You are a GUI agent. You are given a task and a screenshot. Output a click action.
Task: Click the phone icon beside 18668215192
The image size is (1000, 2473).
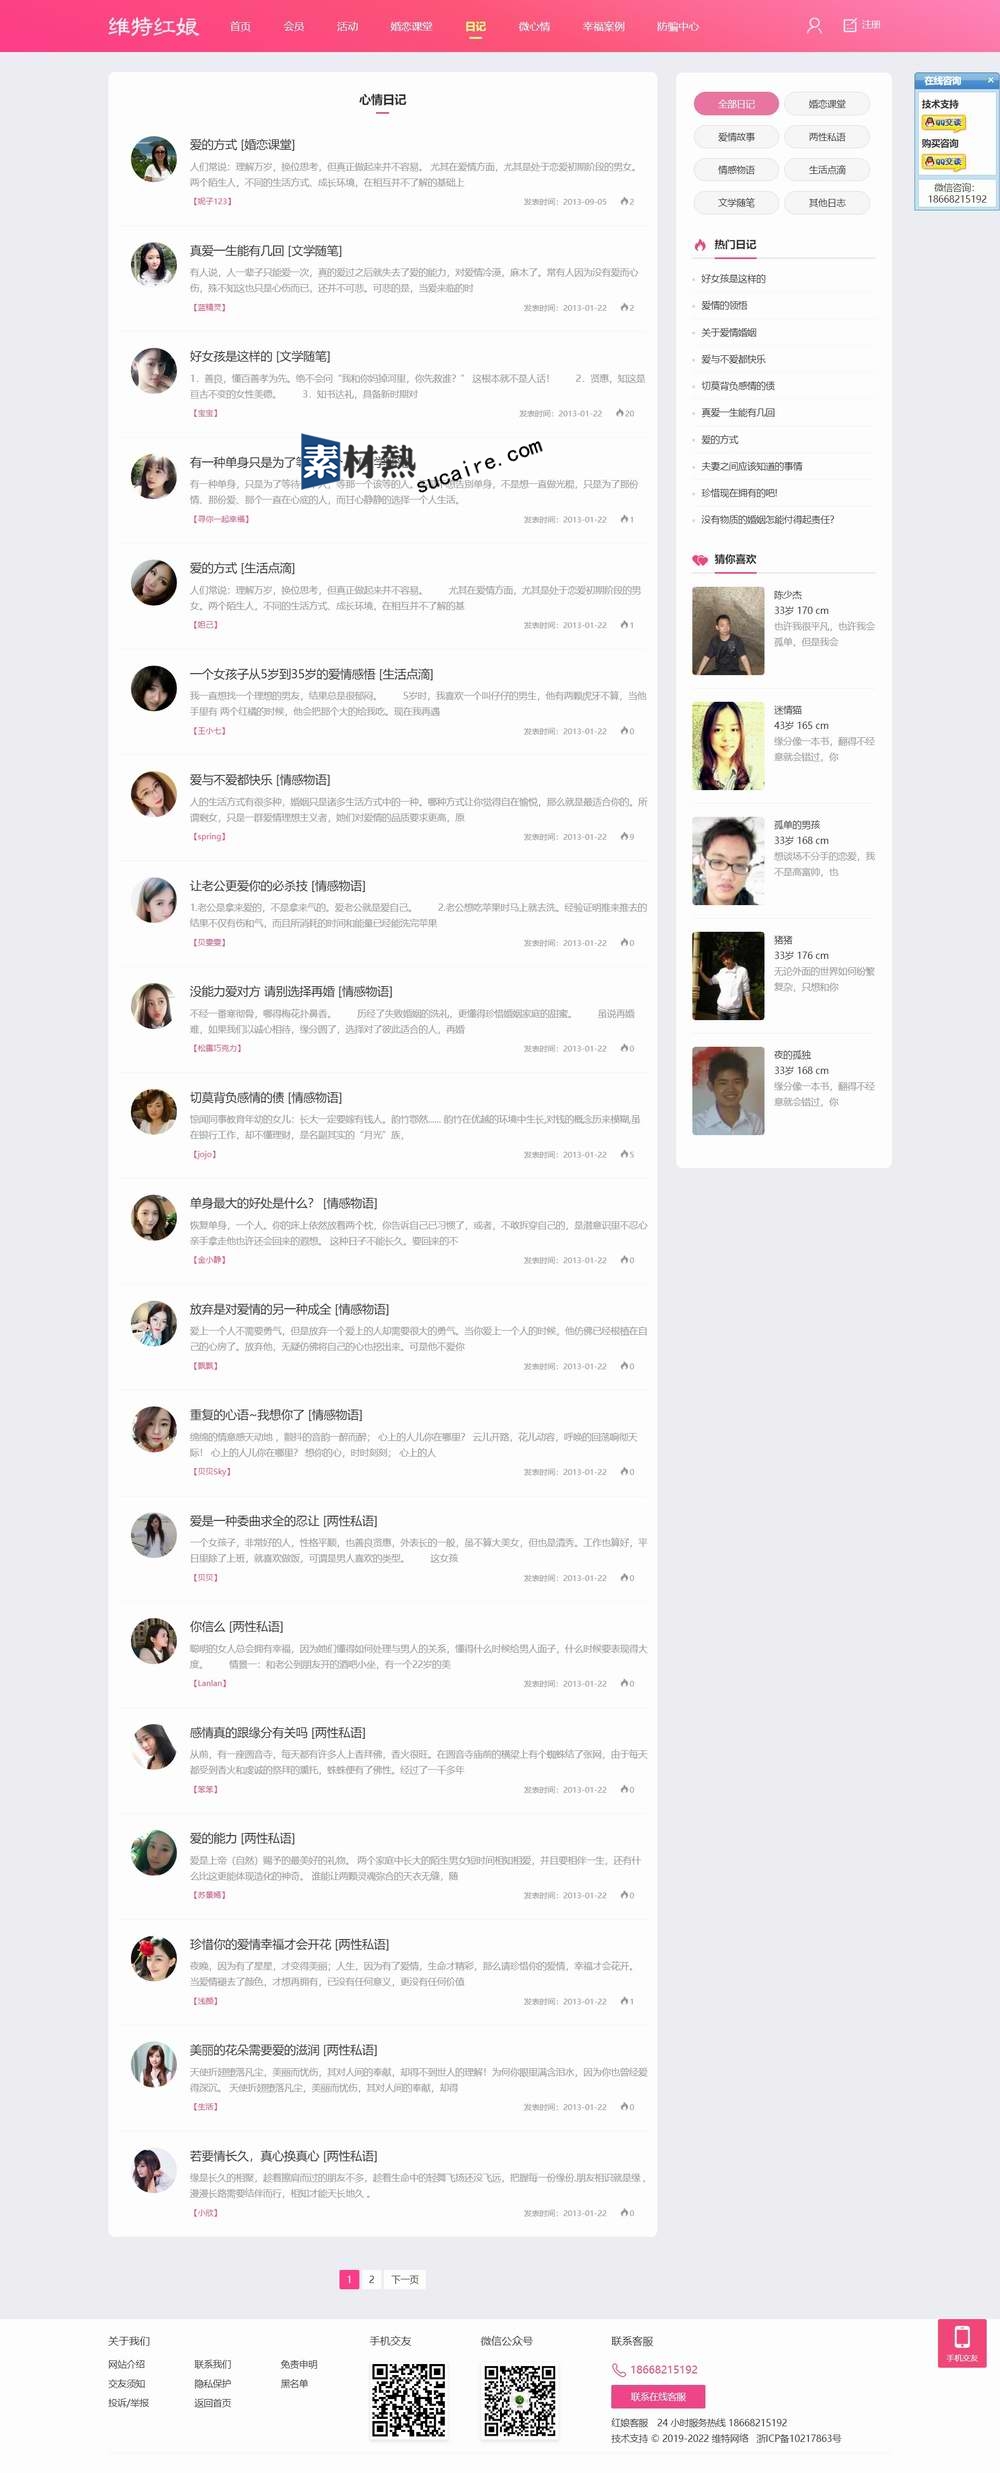click(x=619, y=2369)
